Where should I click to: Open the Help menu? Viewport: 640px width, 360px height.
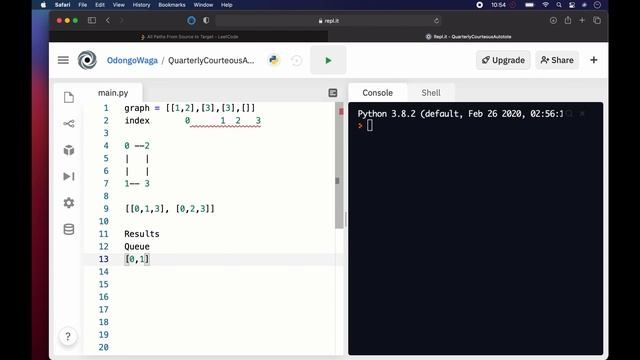[x=227, y=5]
